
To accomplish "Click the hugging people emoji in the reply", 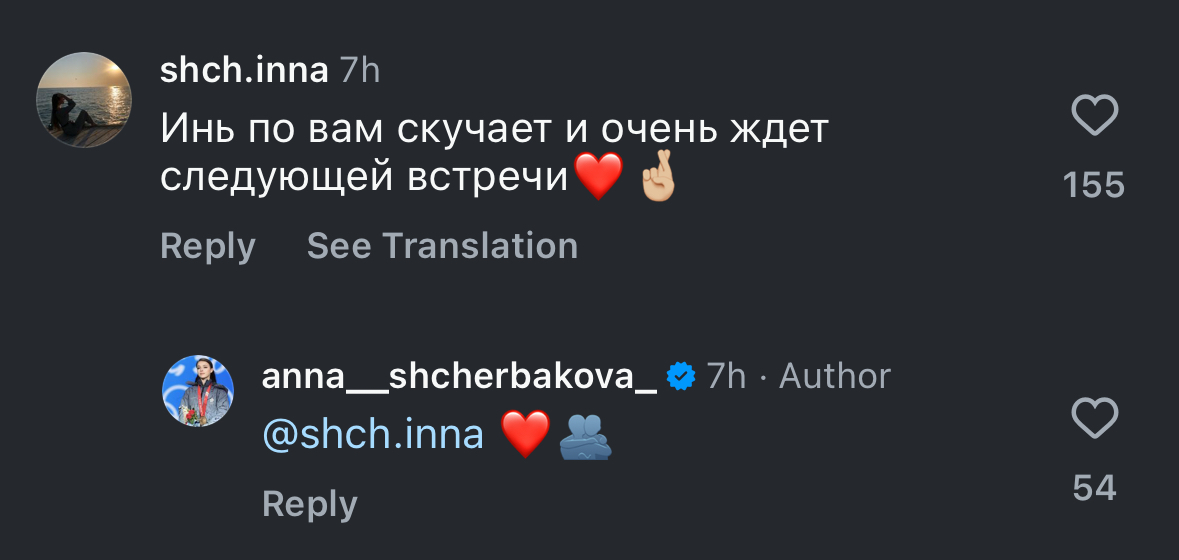I will point(586,436).
